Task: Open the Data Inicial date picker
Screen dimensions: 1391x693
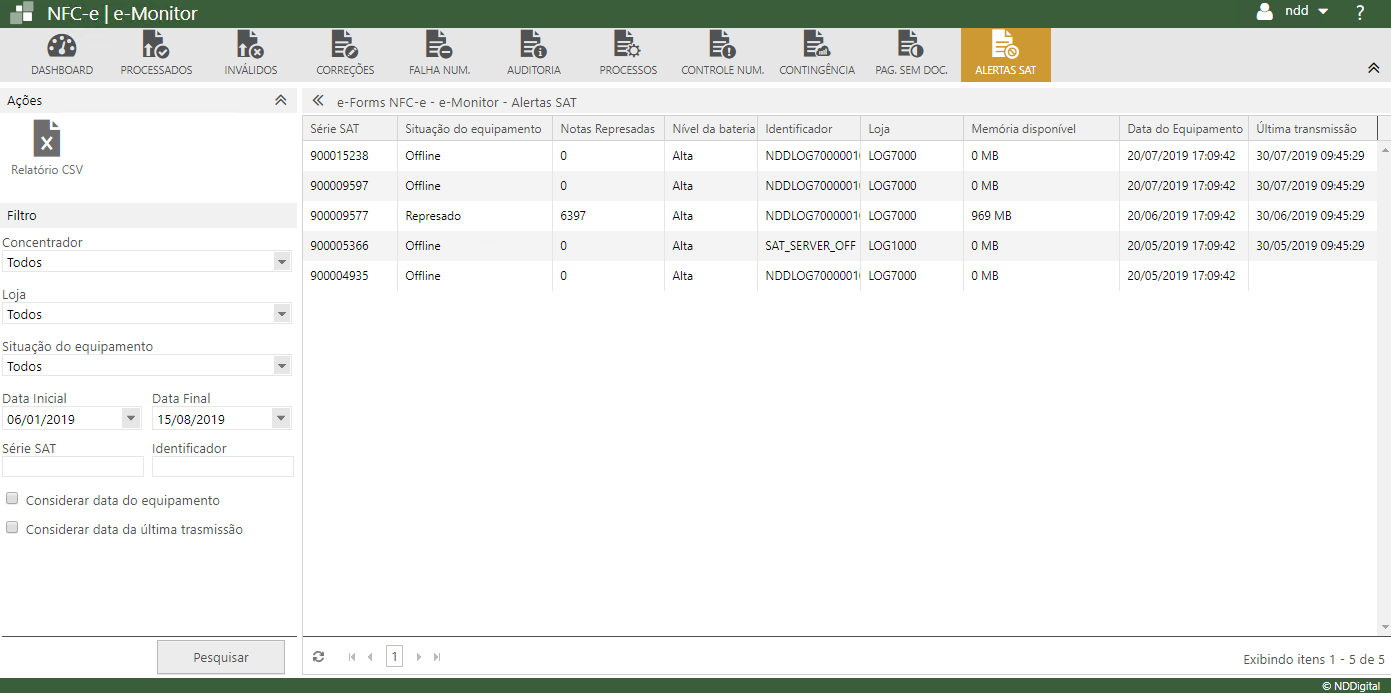Action: coord(130,419)
